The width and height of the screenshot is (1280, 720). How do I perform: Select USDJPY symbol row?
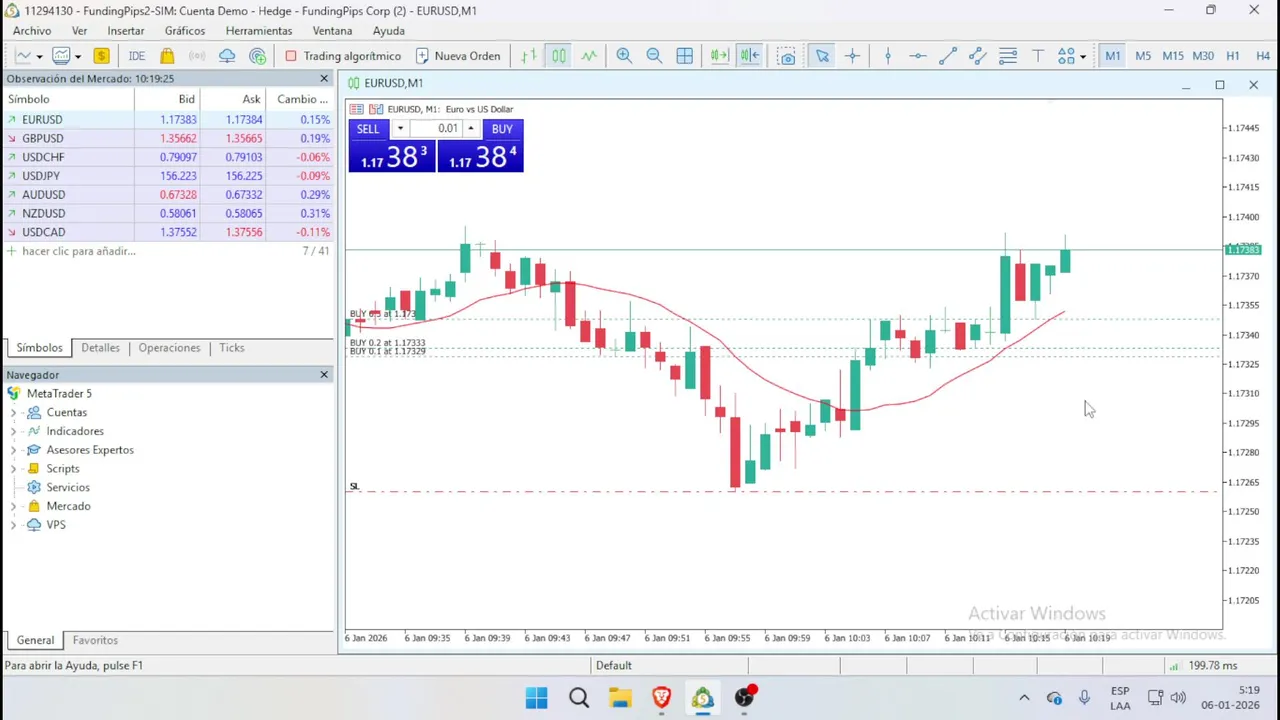[x=168, y=176]
